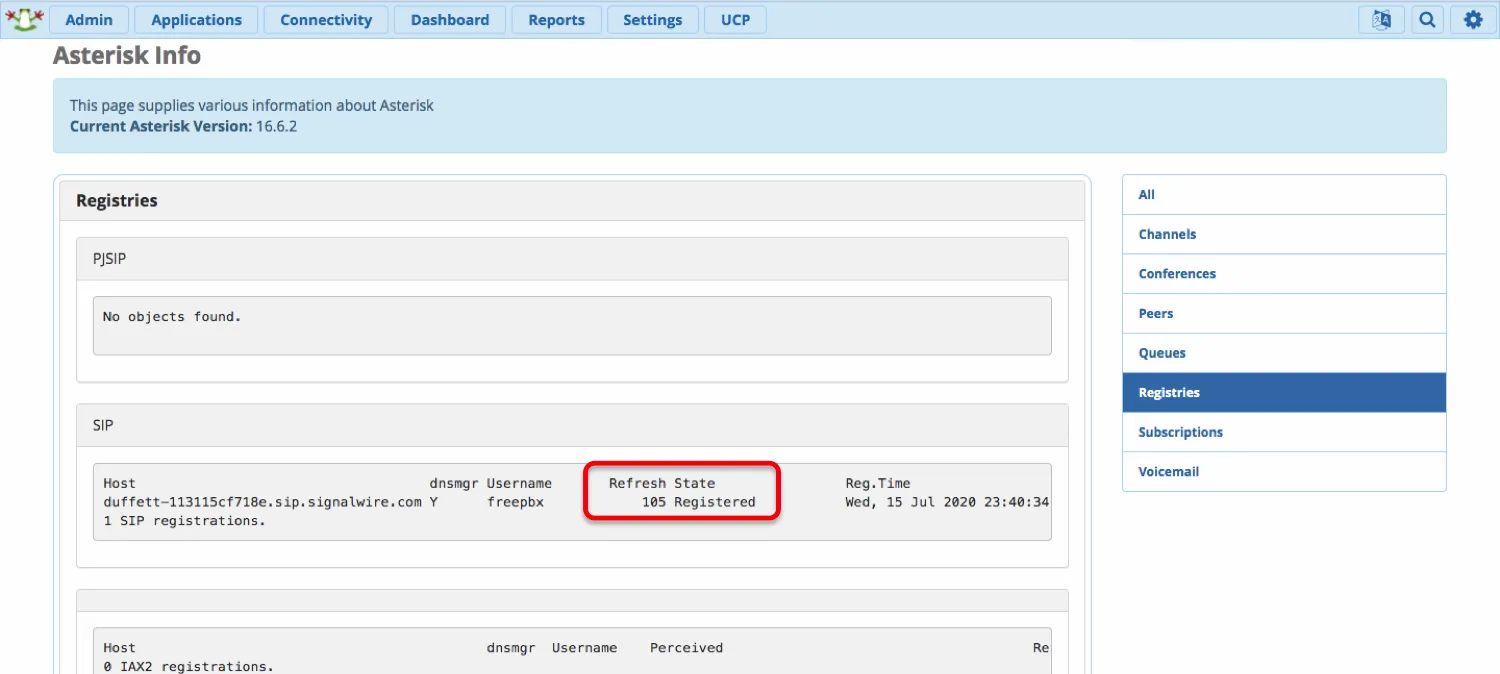
Task: View the Subscriptions report
Action: (x=1180, y=431)
